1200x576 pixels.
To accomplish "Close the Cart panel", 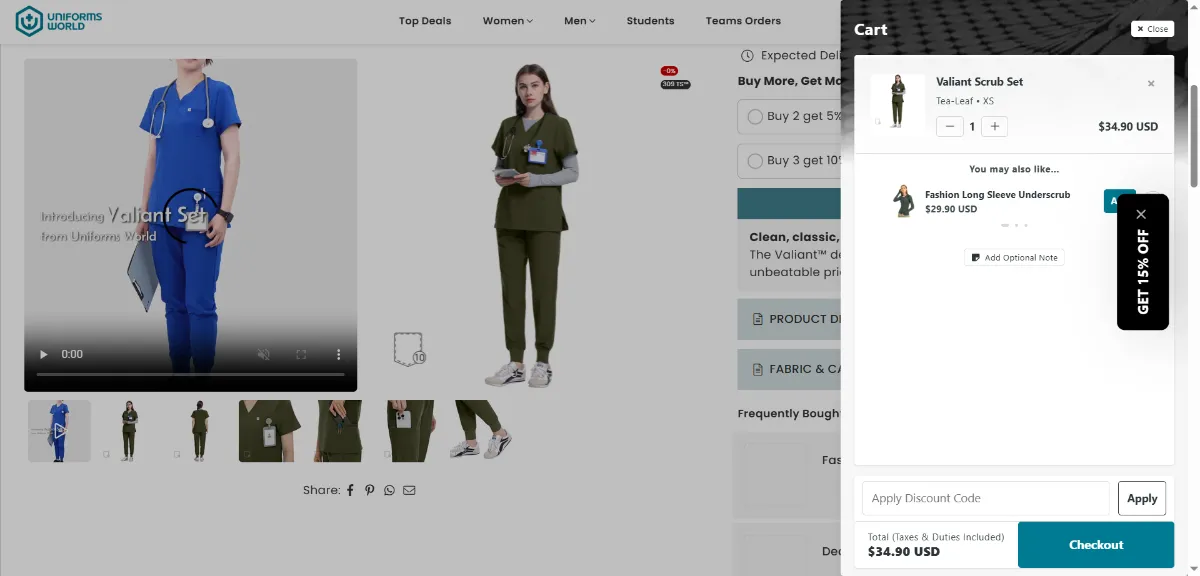I will click(x=1152, y=29).
